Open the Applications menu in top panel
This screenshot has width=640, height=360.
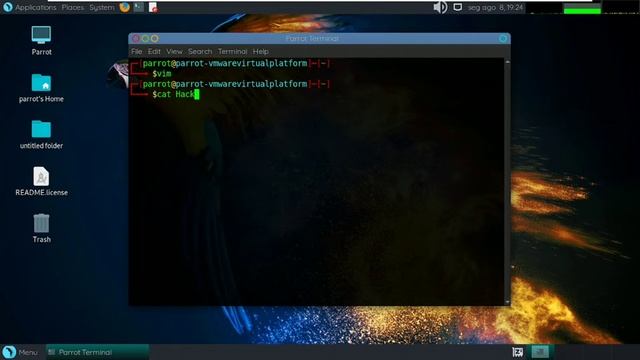point(36,7)
